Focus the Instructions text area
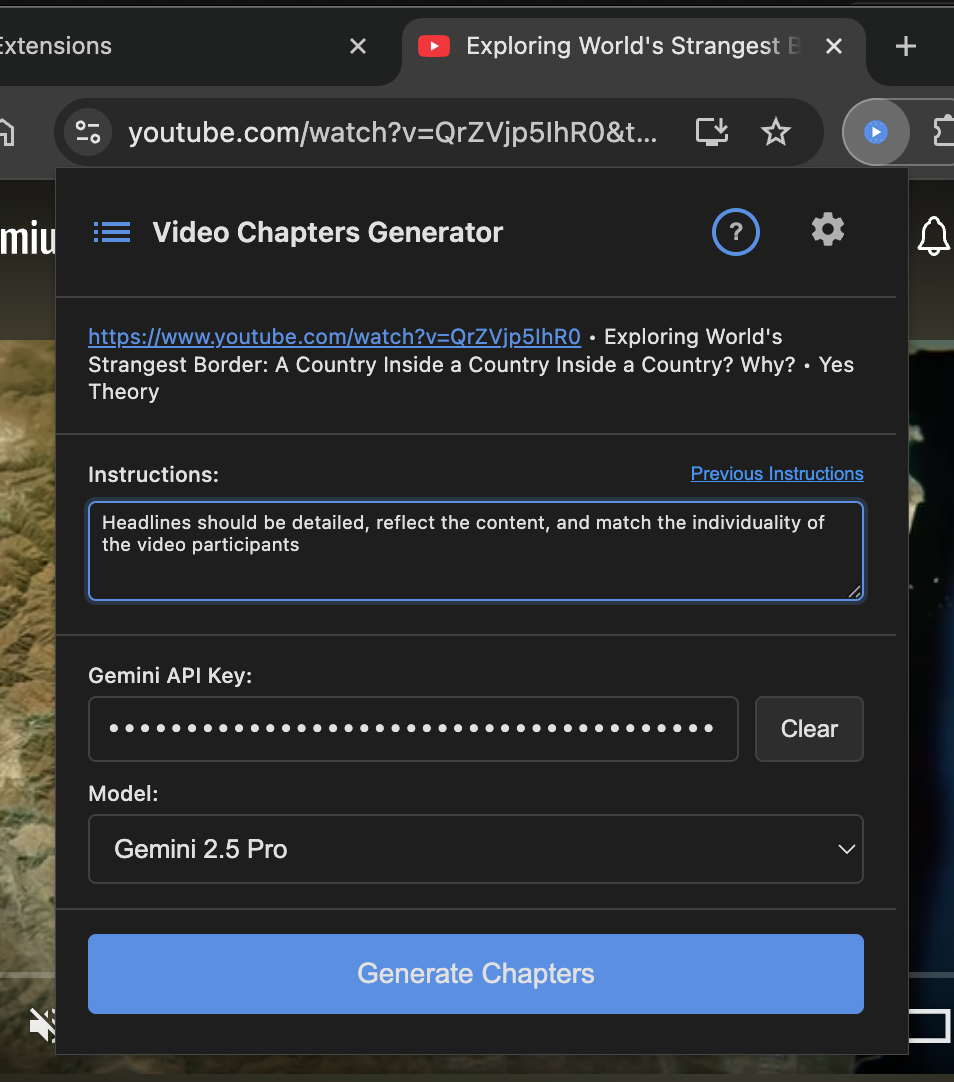Viewport: 954px width, 1082px height. pyautogui.click(x=476, y=551)
